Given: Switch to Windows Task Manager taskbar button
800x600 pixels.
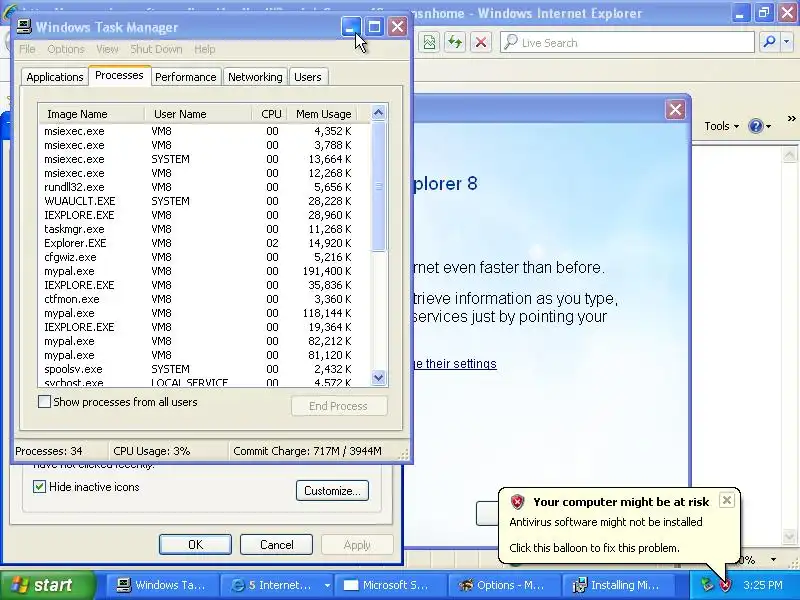Looking at the screenshot, I should pos(161,585).
